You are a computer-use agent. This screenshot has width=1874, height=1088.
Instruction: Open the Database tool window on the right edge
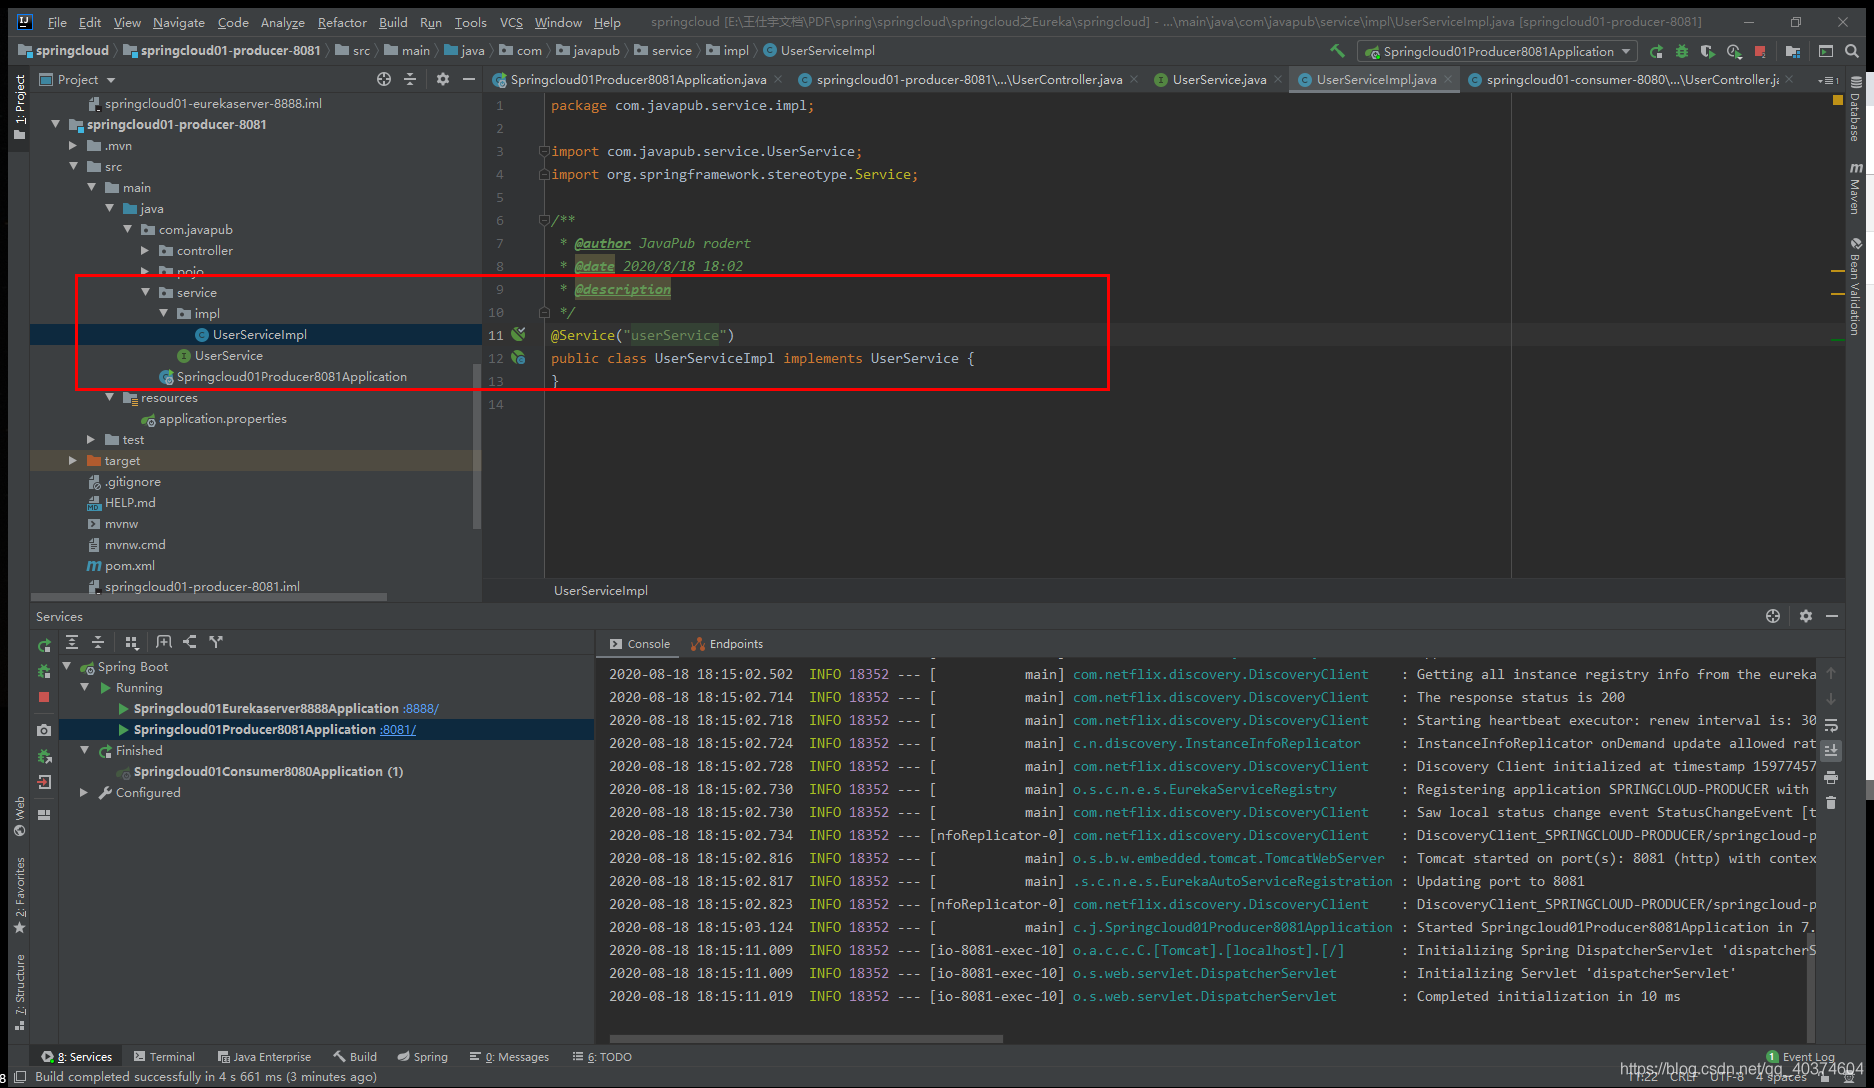click(1856, 108)
